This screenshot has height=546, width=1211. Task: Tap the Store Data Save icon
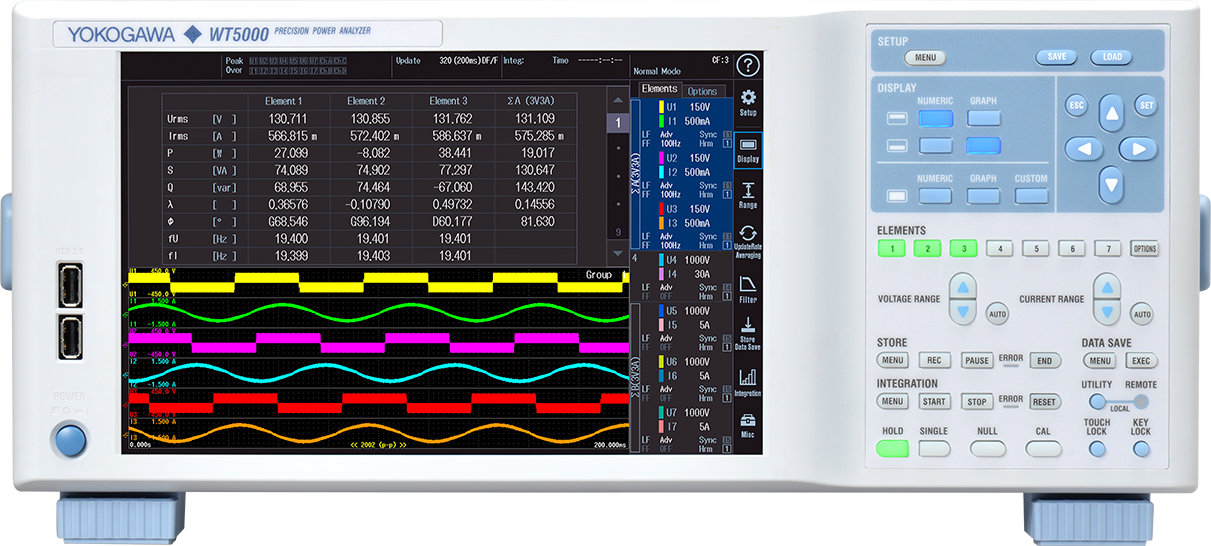click(x=747, y=335)
